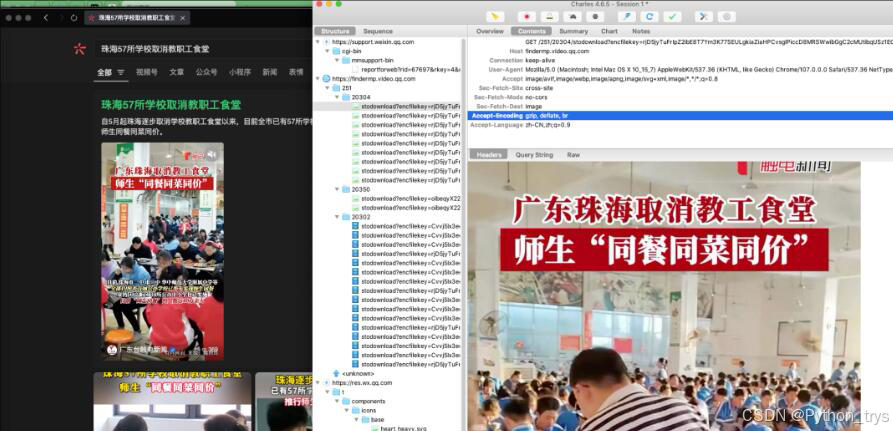Image resolution: width=893 pixels, height=431 pixels.
Task: Click the up-arrow icon beside <unknown>
Action: pyautogui.click(x=336, y=373)
